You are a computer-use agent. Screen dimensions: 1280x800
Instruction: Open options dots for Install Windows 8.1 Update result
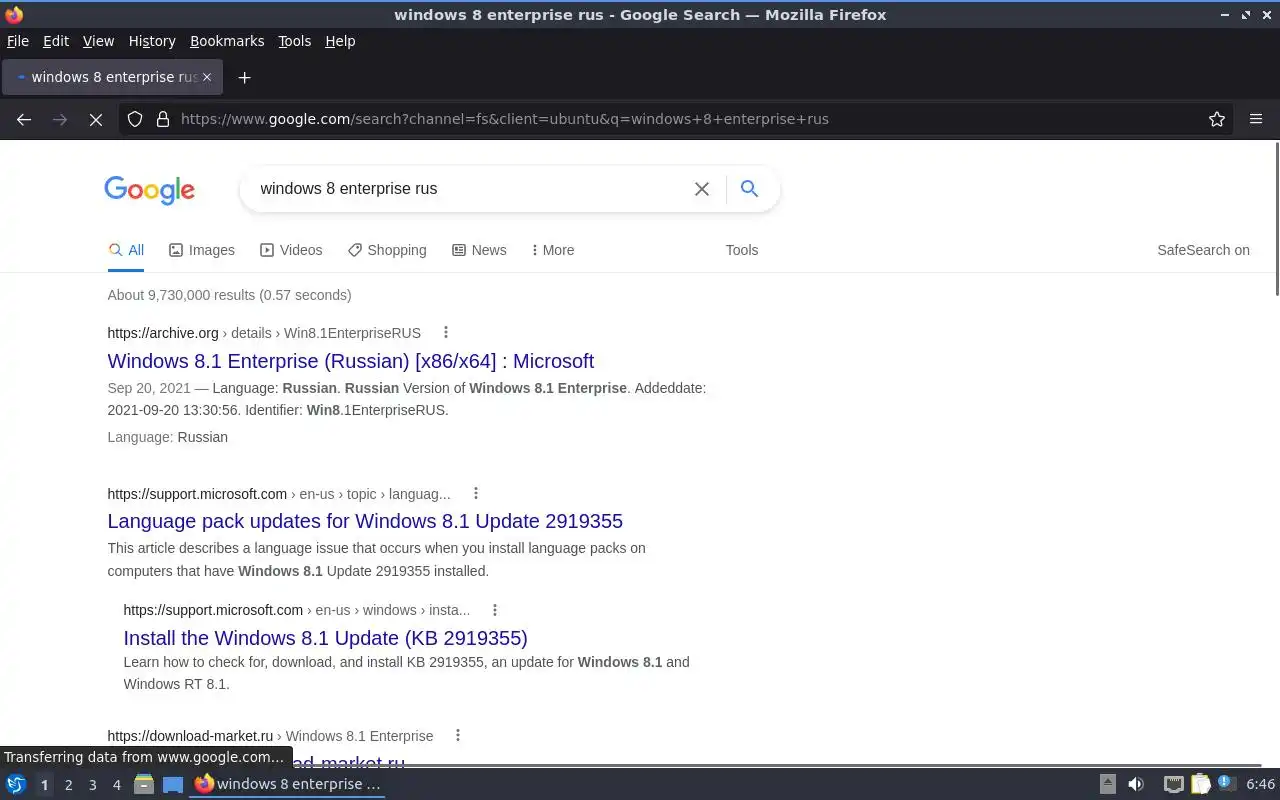click(x=495, y=609)
